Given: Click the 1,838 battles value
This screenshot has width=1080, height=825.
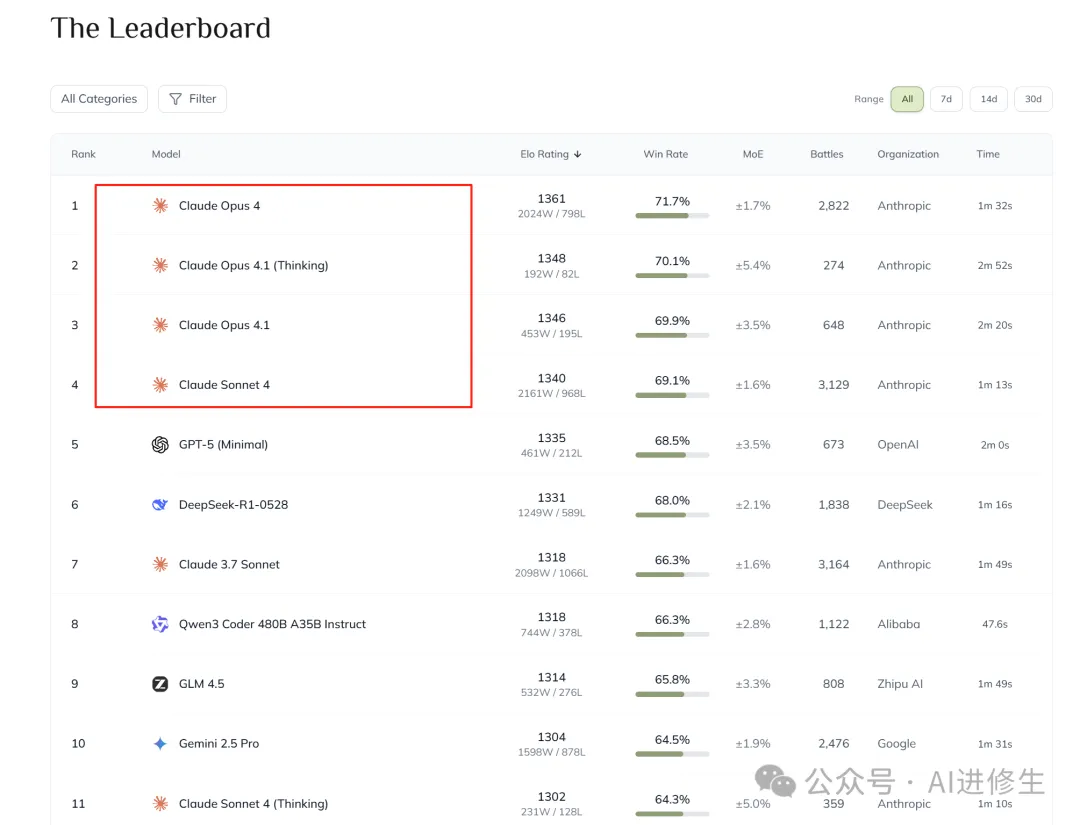Looking at the screenshot, I should 833,504.
